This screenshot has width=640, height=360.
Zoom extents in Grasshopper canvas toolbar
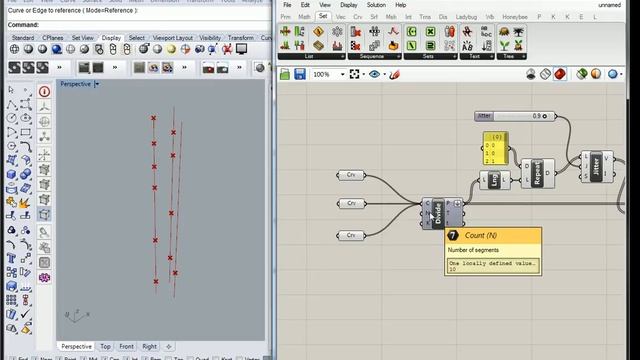coord(354,74)
